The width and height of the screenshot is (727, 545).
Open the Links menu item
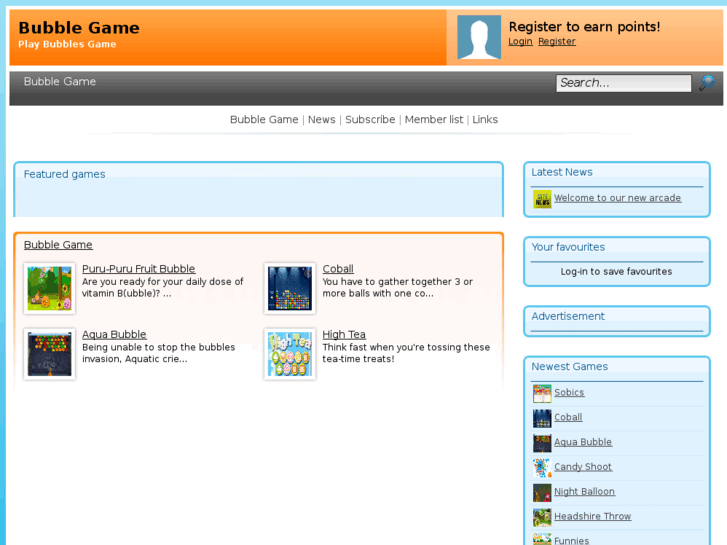click(485, 120)
